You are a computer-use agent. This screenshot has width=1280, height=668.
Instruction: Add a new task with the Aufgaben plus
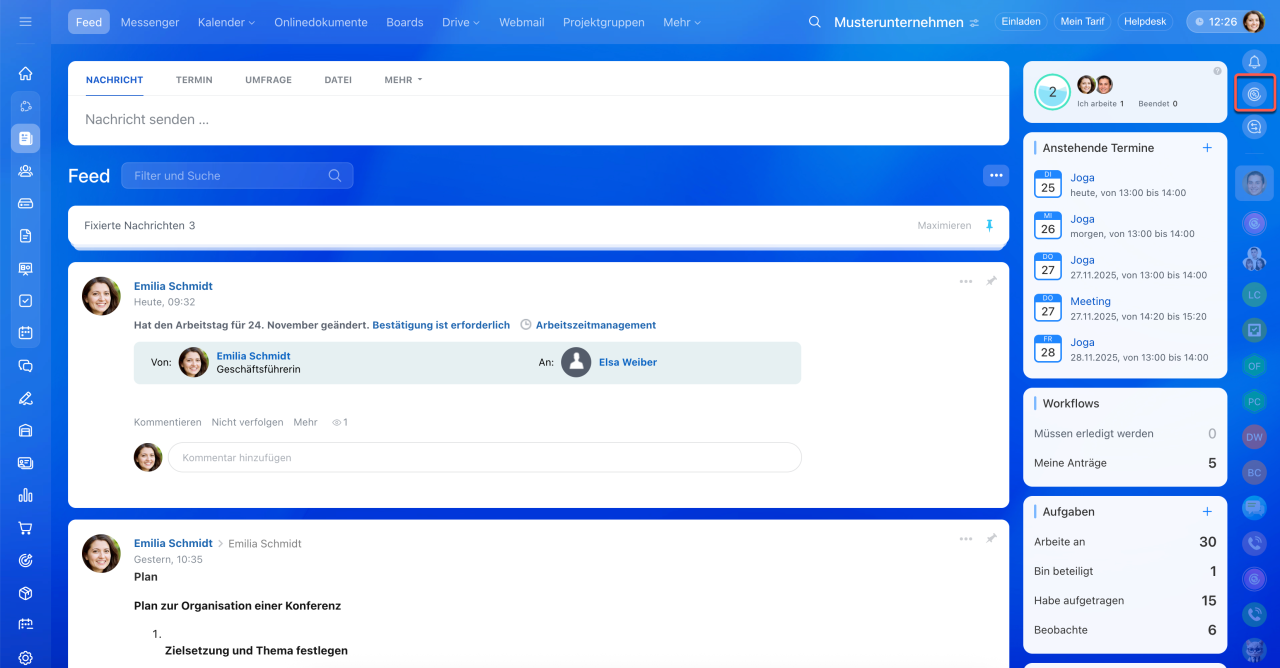click(x=1207, y=512)
